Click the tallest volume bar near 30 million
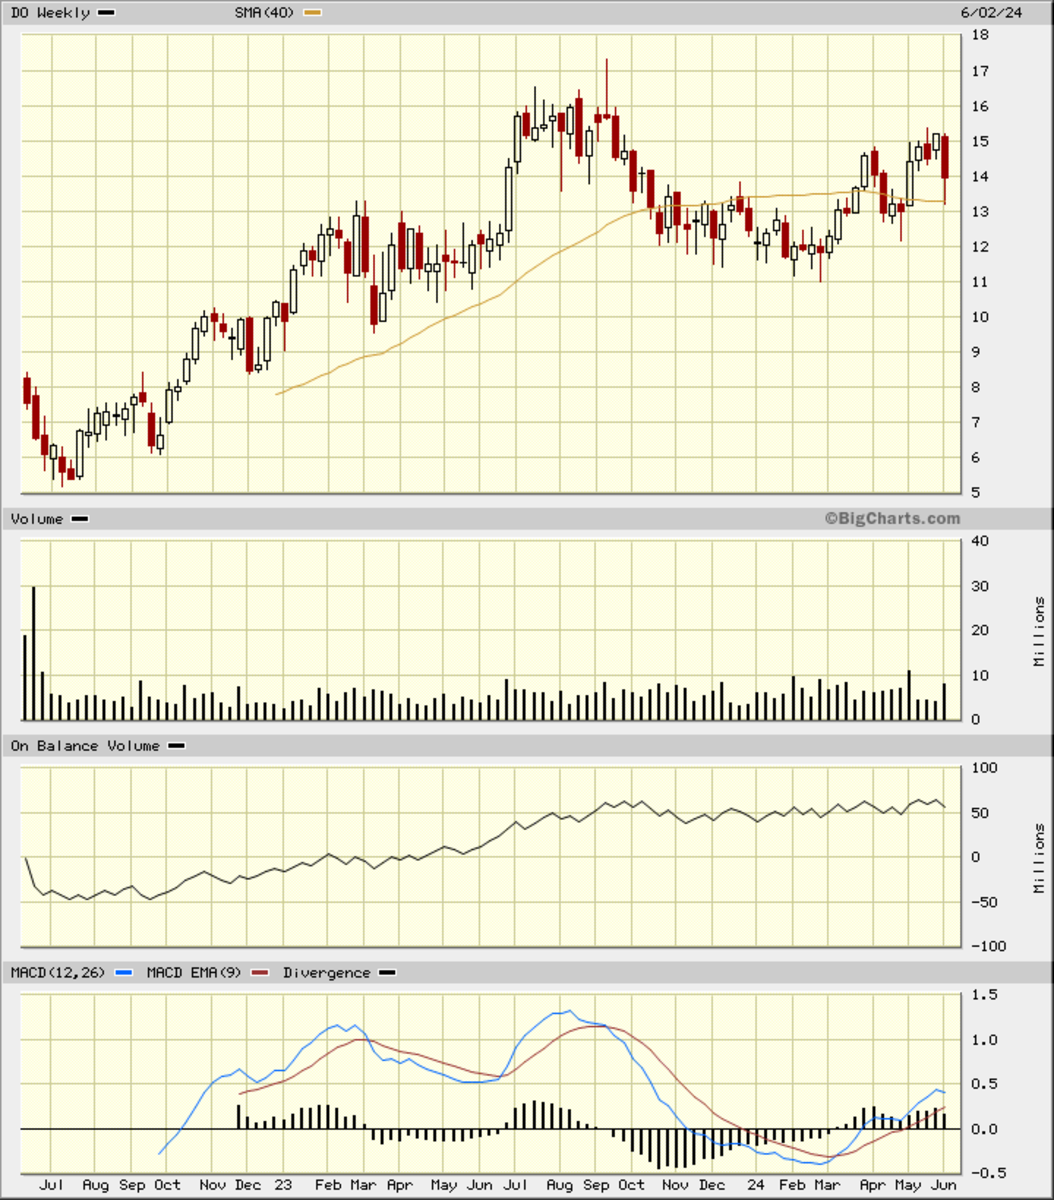 (34, 652)
